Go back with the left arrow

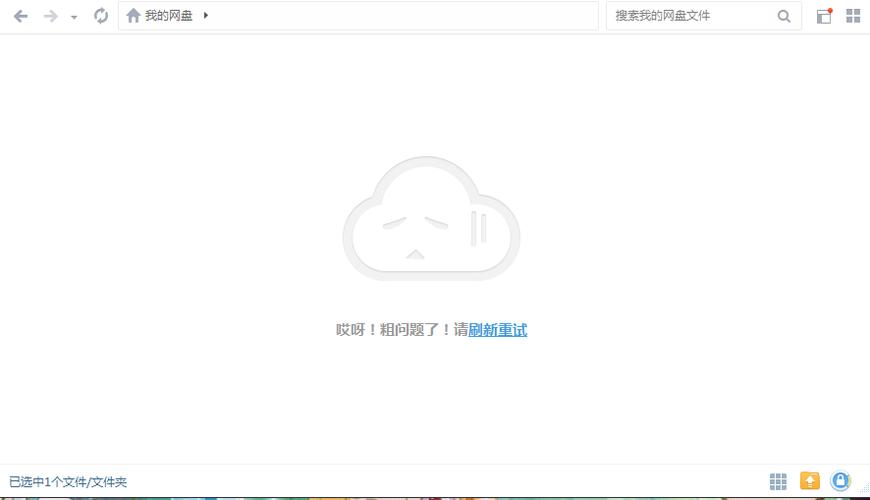pos(21,16)
